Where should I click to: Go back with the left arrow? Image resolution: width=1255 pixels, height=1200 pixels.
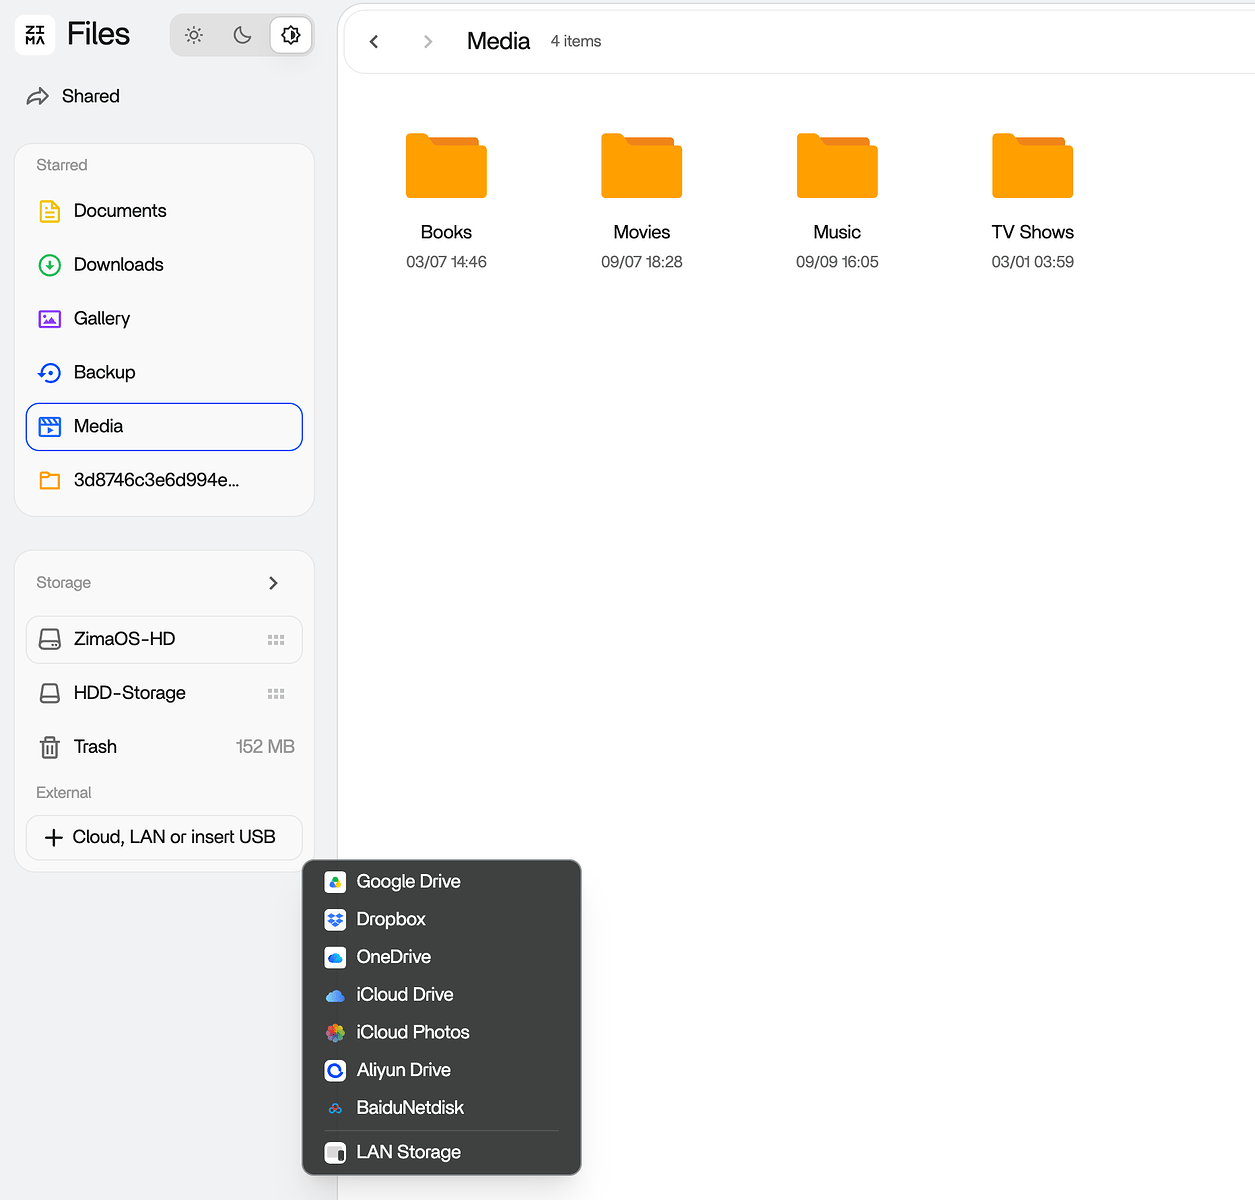tap(374, 41)
